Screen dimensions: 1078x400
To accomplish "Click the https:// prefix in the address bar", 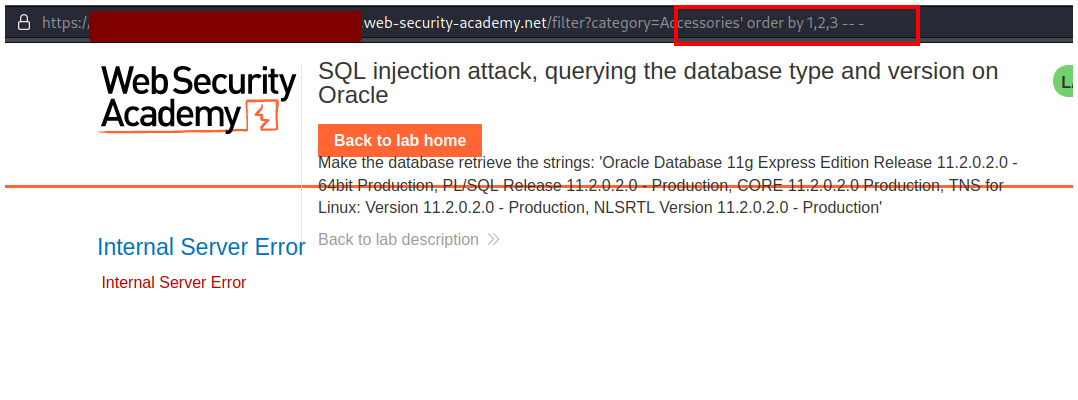I will point(64,23).
